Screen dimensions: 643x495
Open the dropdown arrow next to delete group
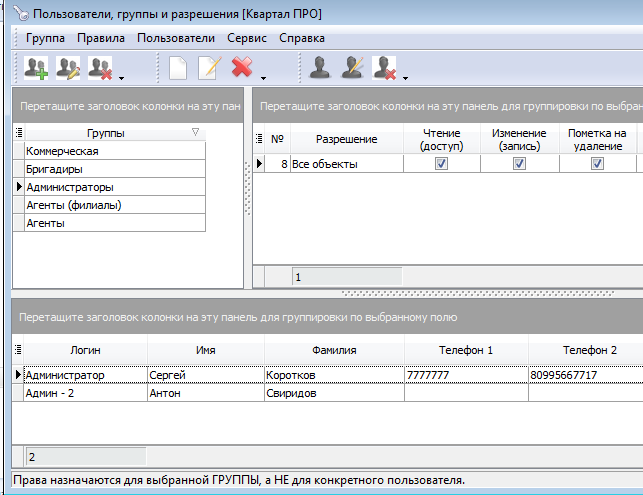pyautogui.click(x=120, y=76)
